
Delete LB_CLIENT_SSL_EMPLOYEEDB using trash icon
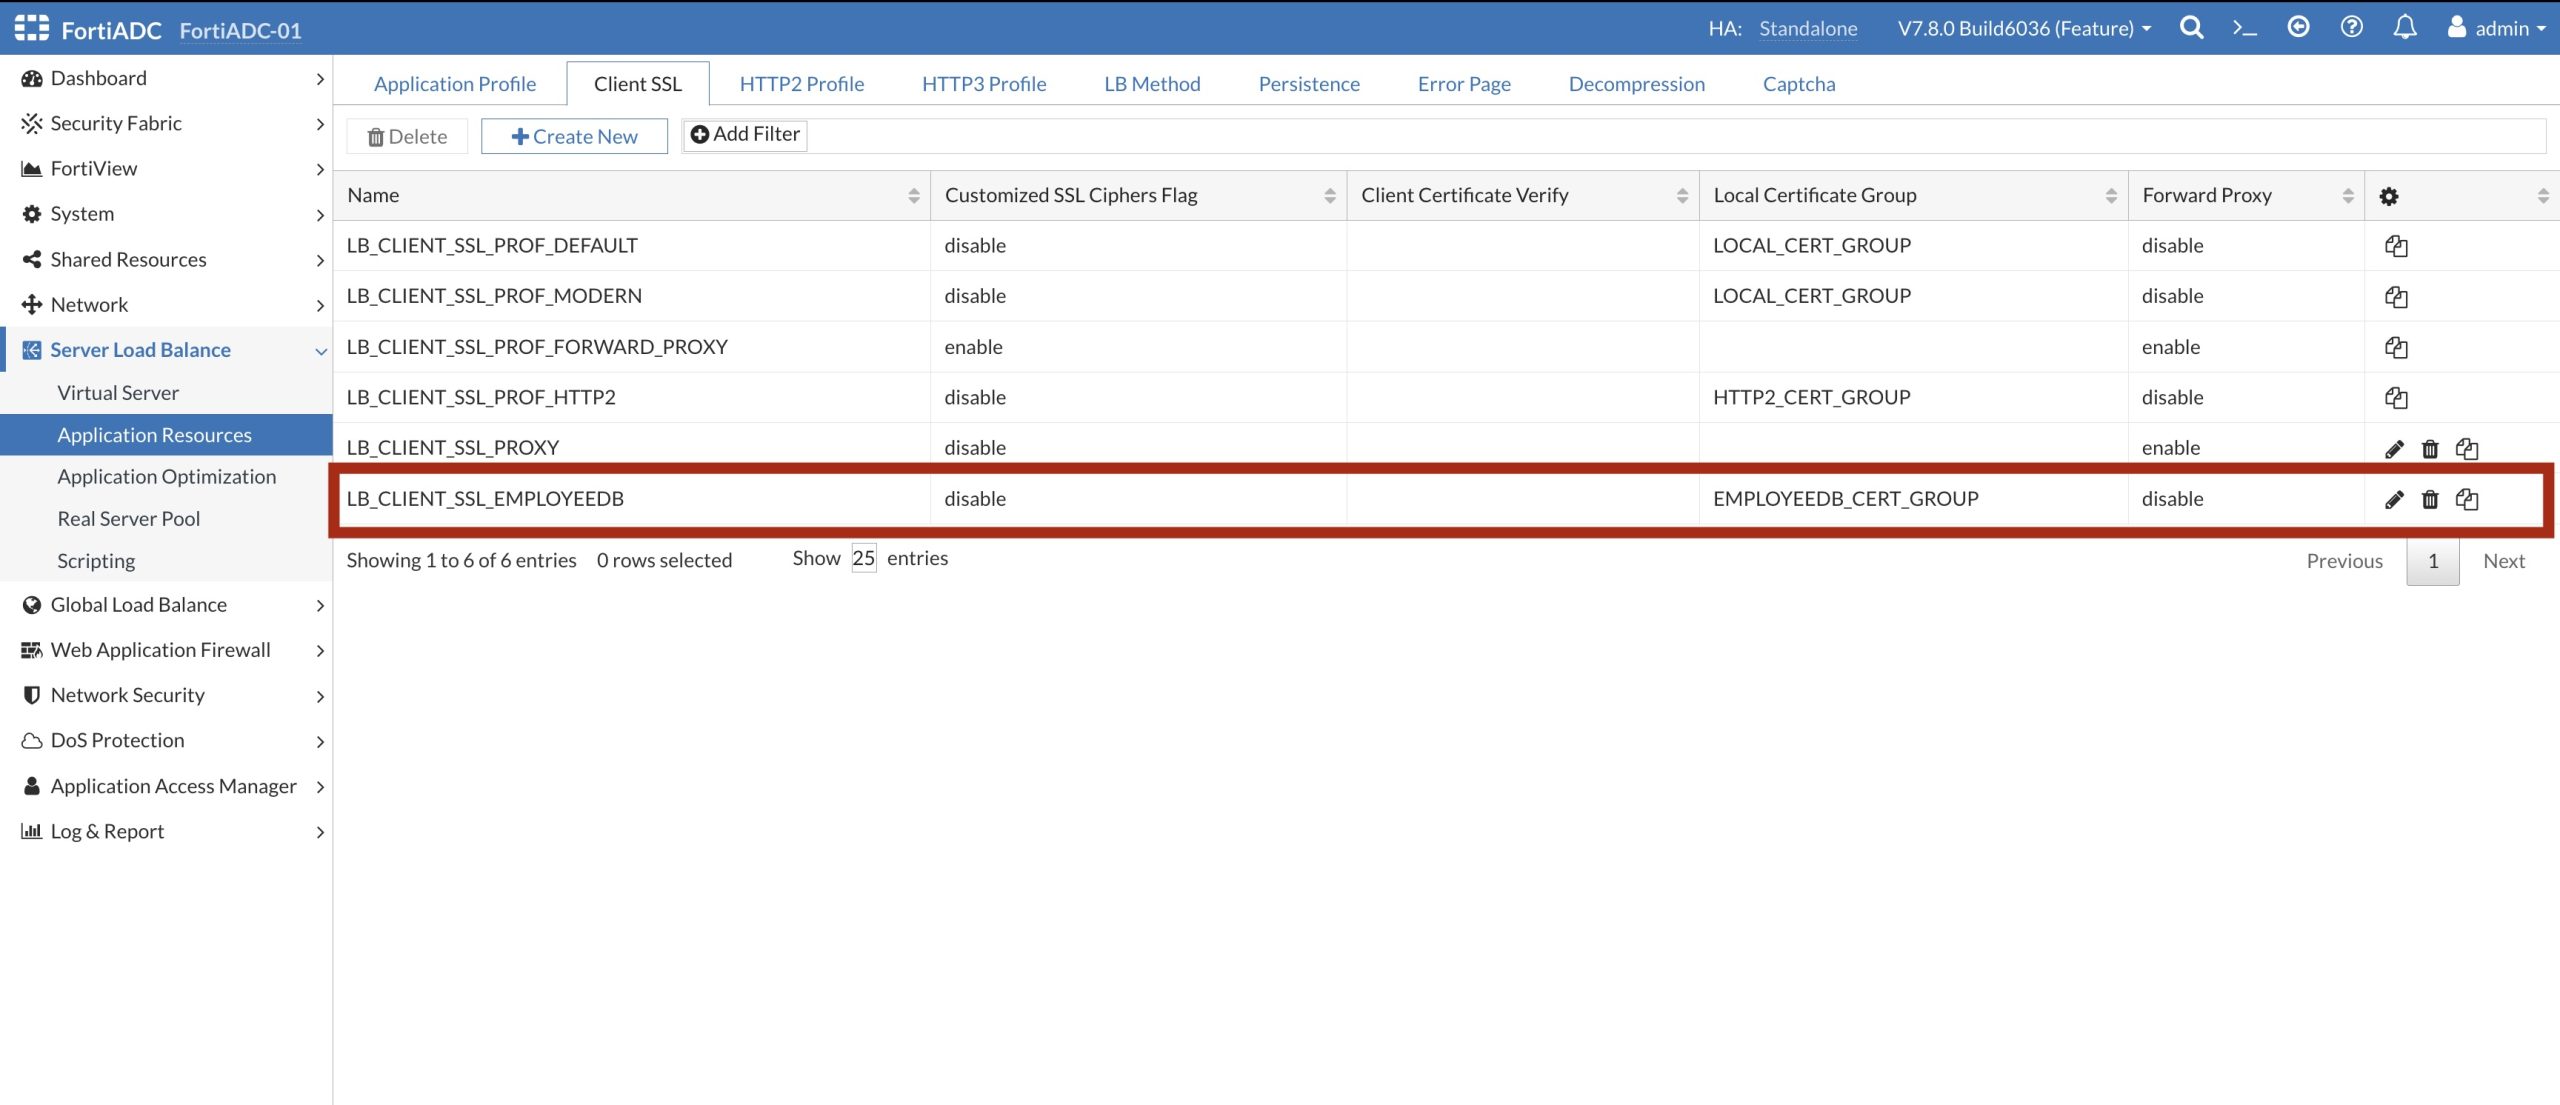[2430, 499]
